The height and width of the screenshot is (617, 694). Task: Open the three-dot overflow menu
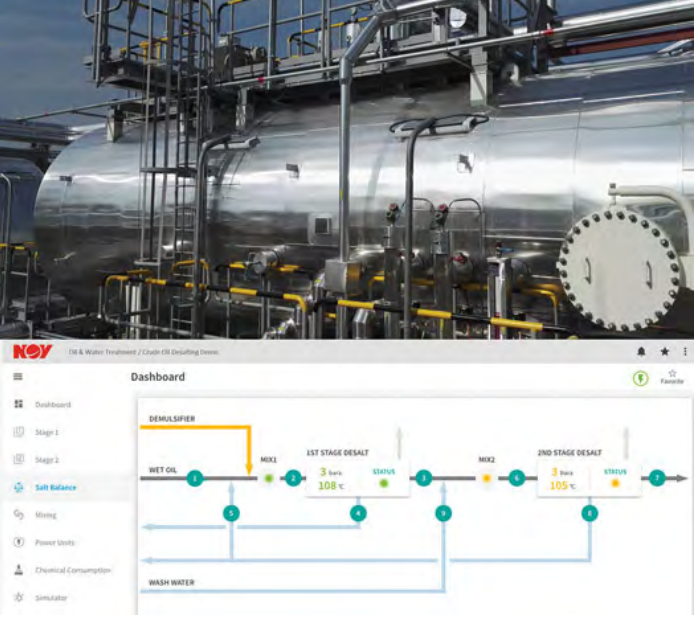(x=685, y=352)
